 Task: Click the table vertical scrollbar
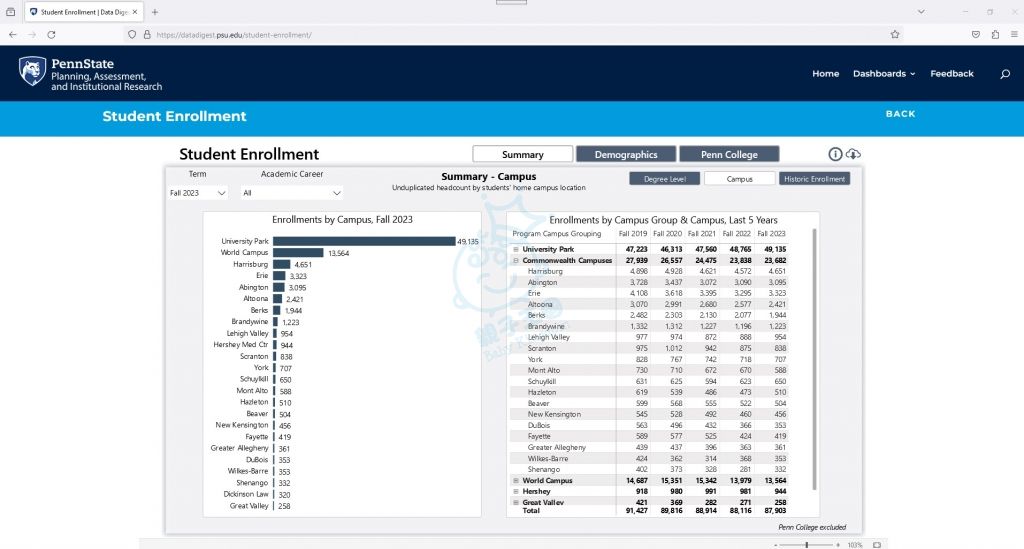(814, 359)
